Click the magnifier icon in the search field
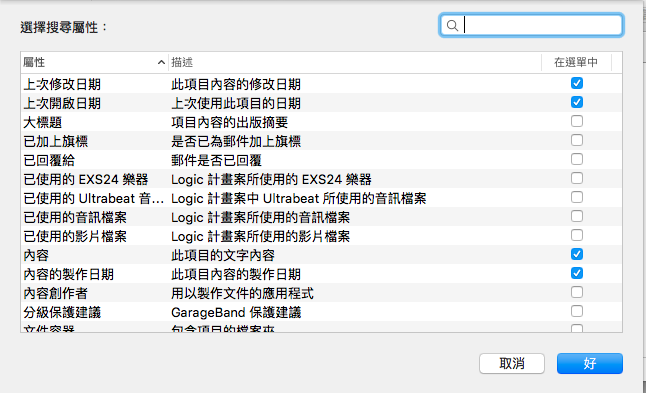Screen dimensions: 646x393 pos(452,26)
